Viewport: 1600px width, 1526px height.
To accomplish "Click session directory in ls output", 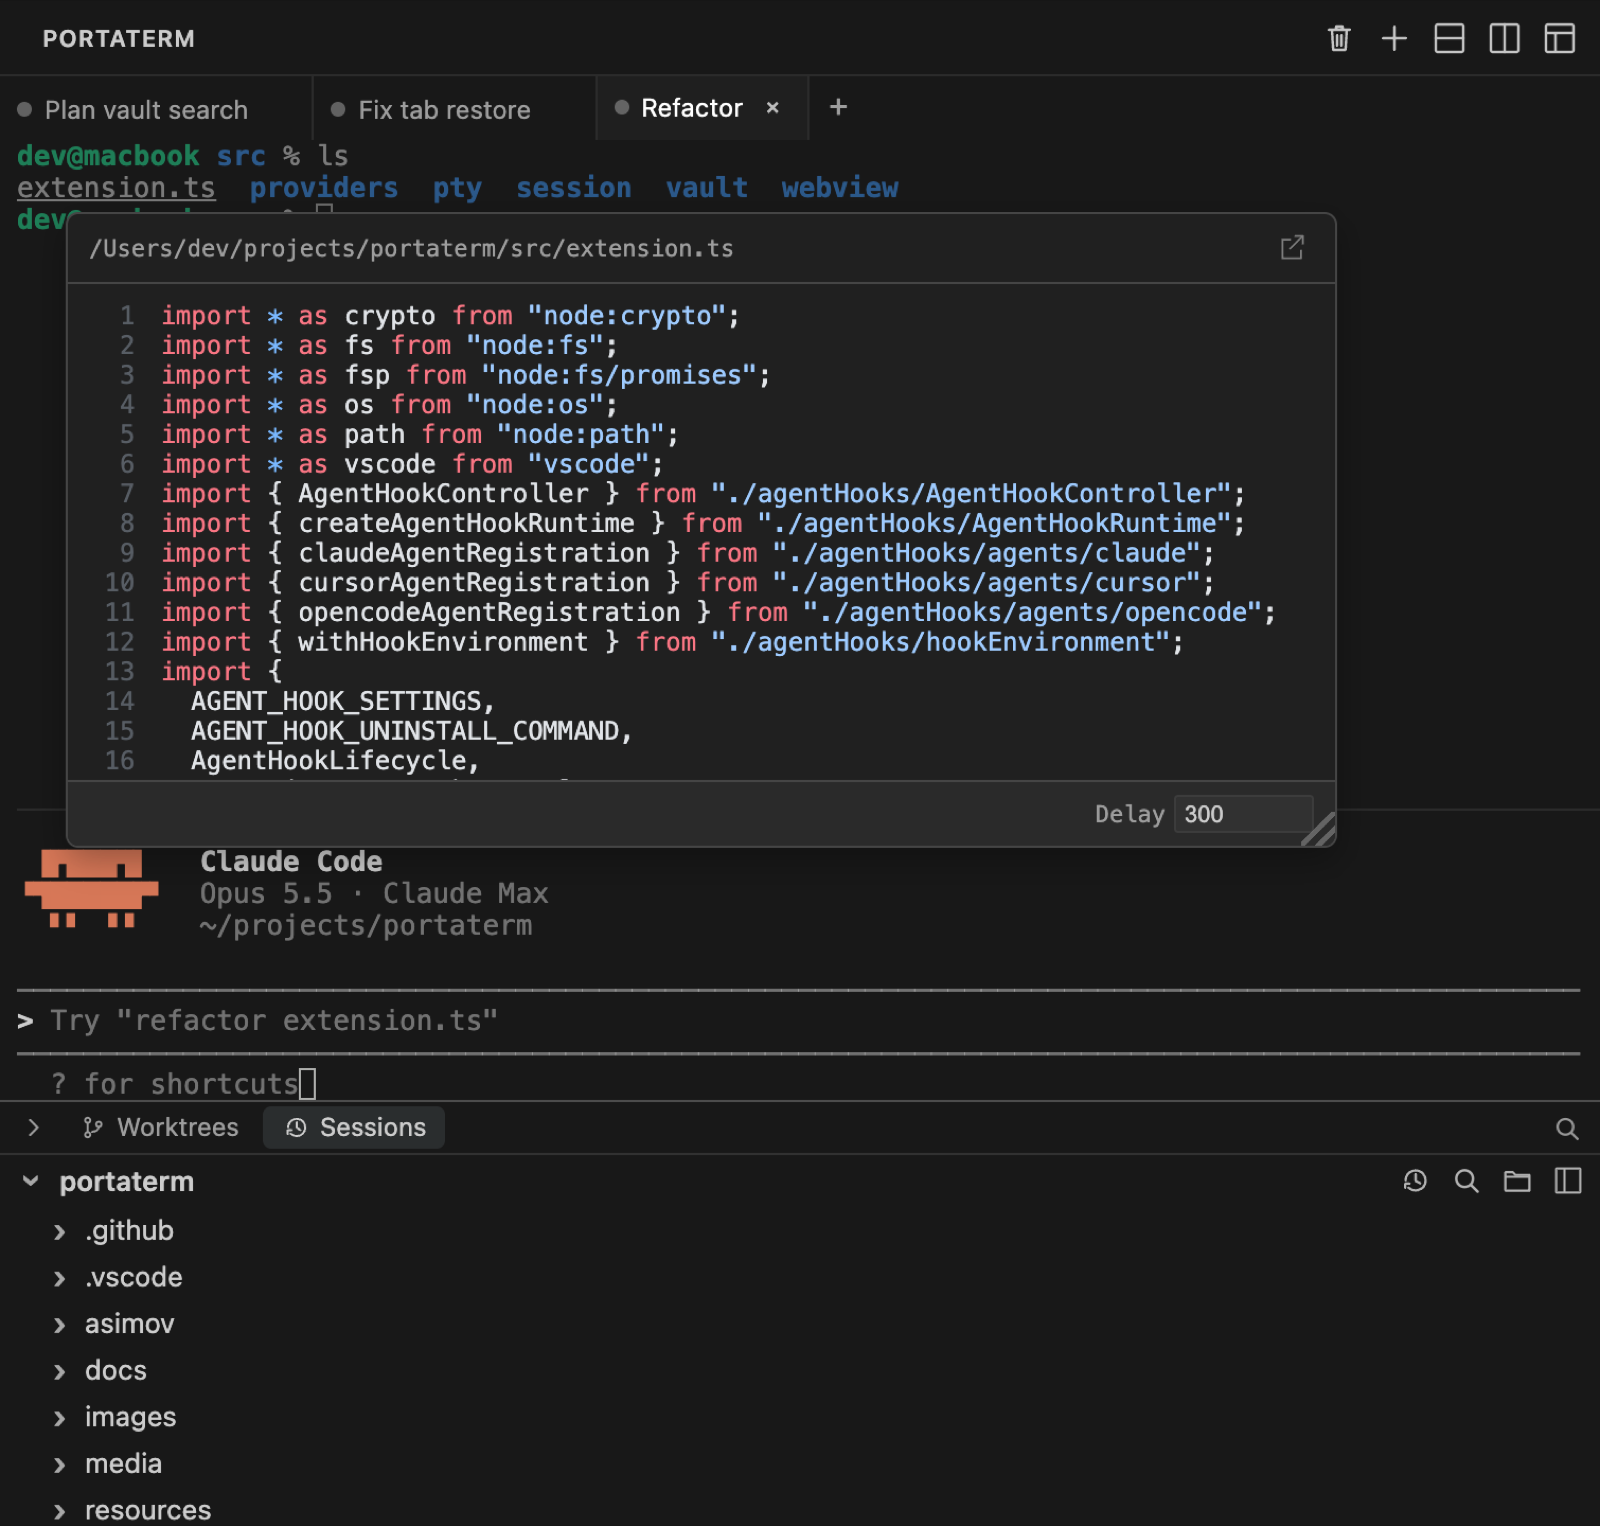I will [574, 188].
